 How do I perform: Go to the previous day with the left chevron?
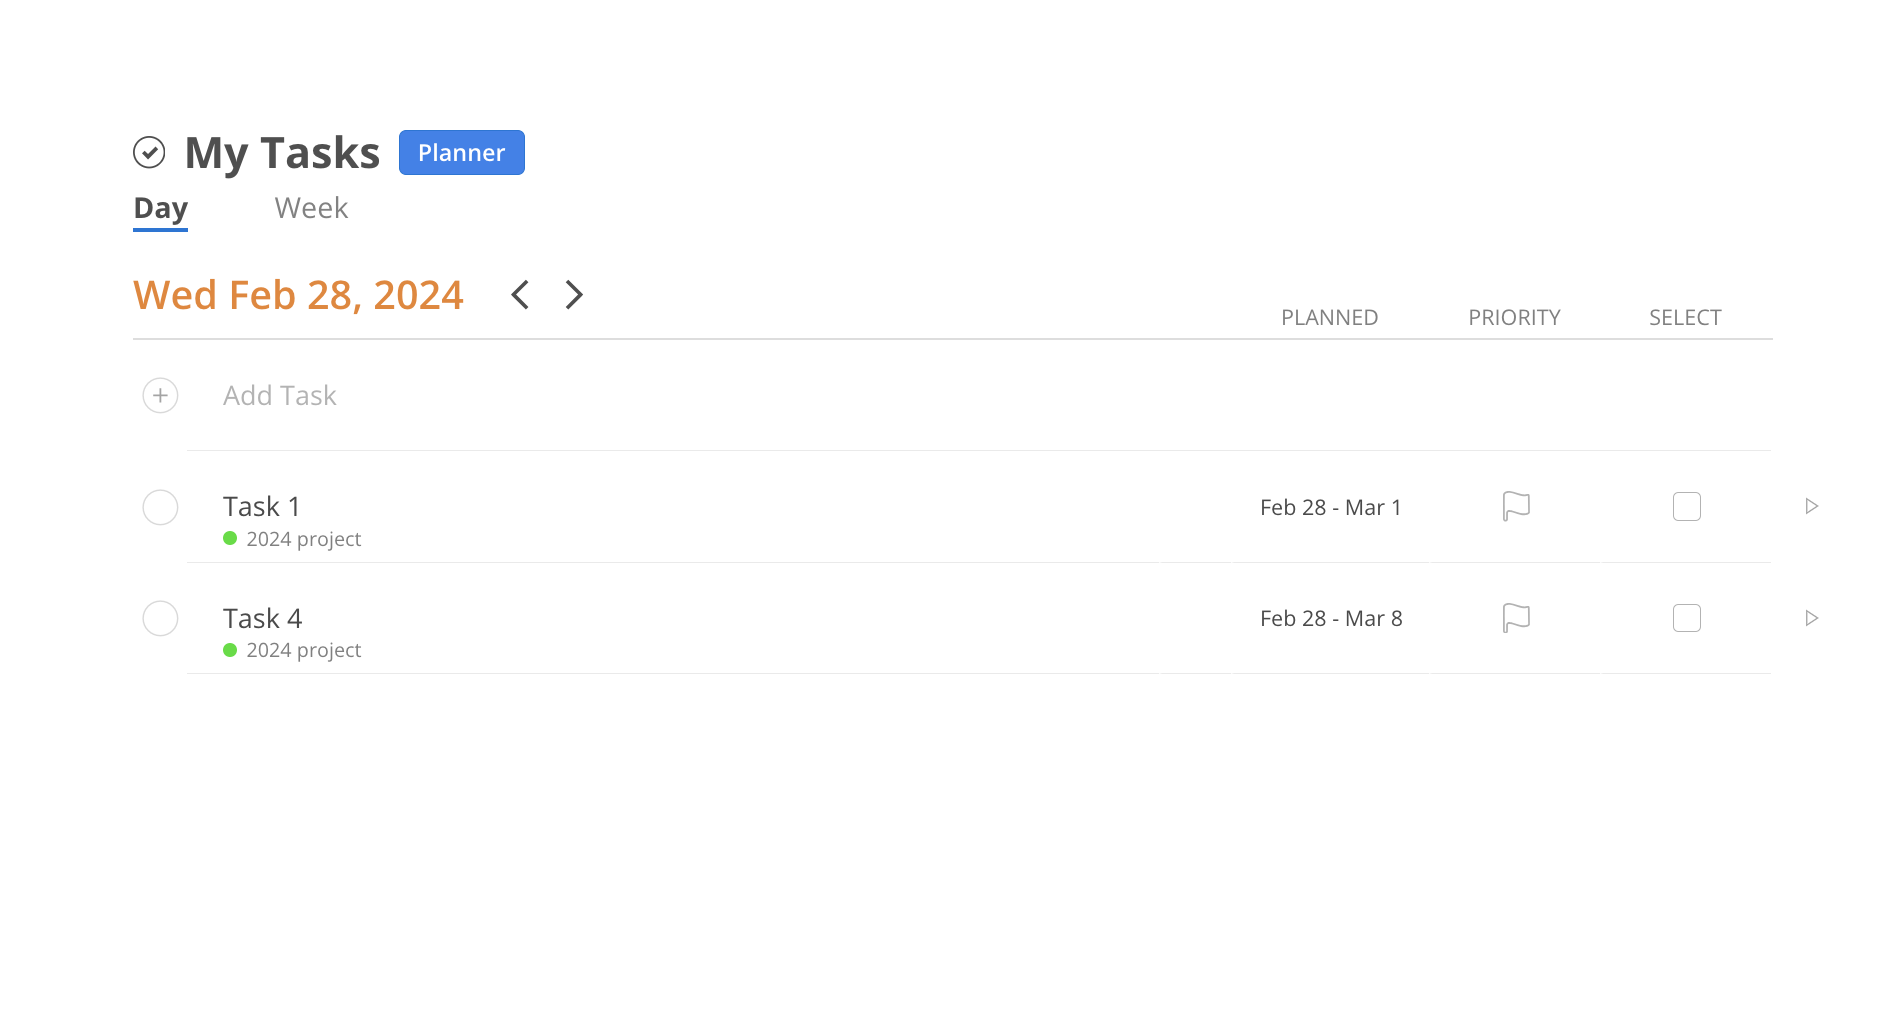click(x=520, y=294)
